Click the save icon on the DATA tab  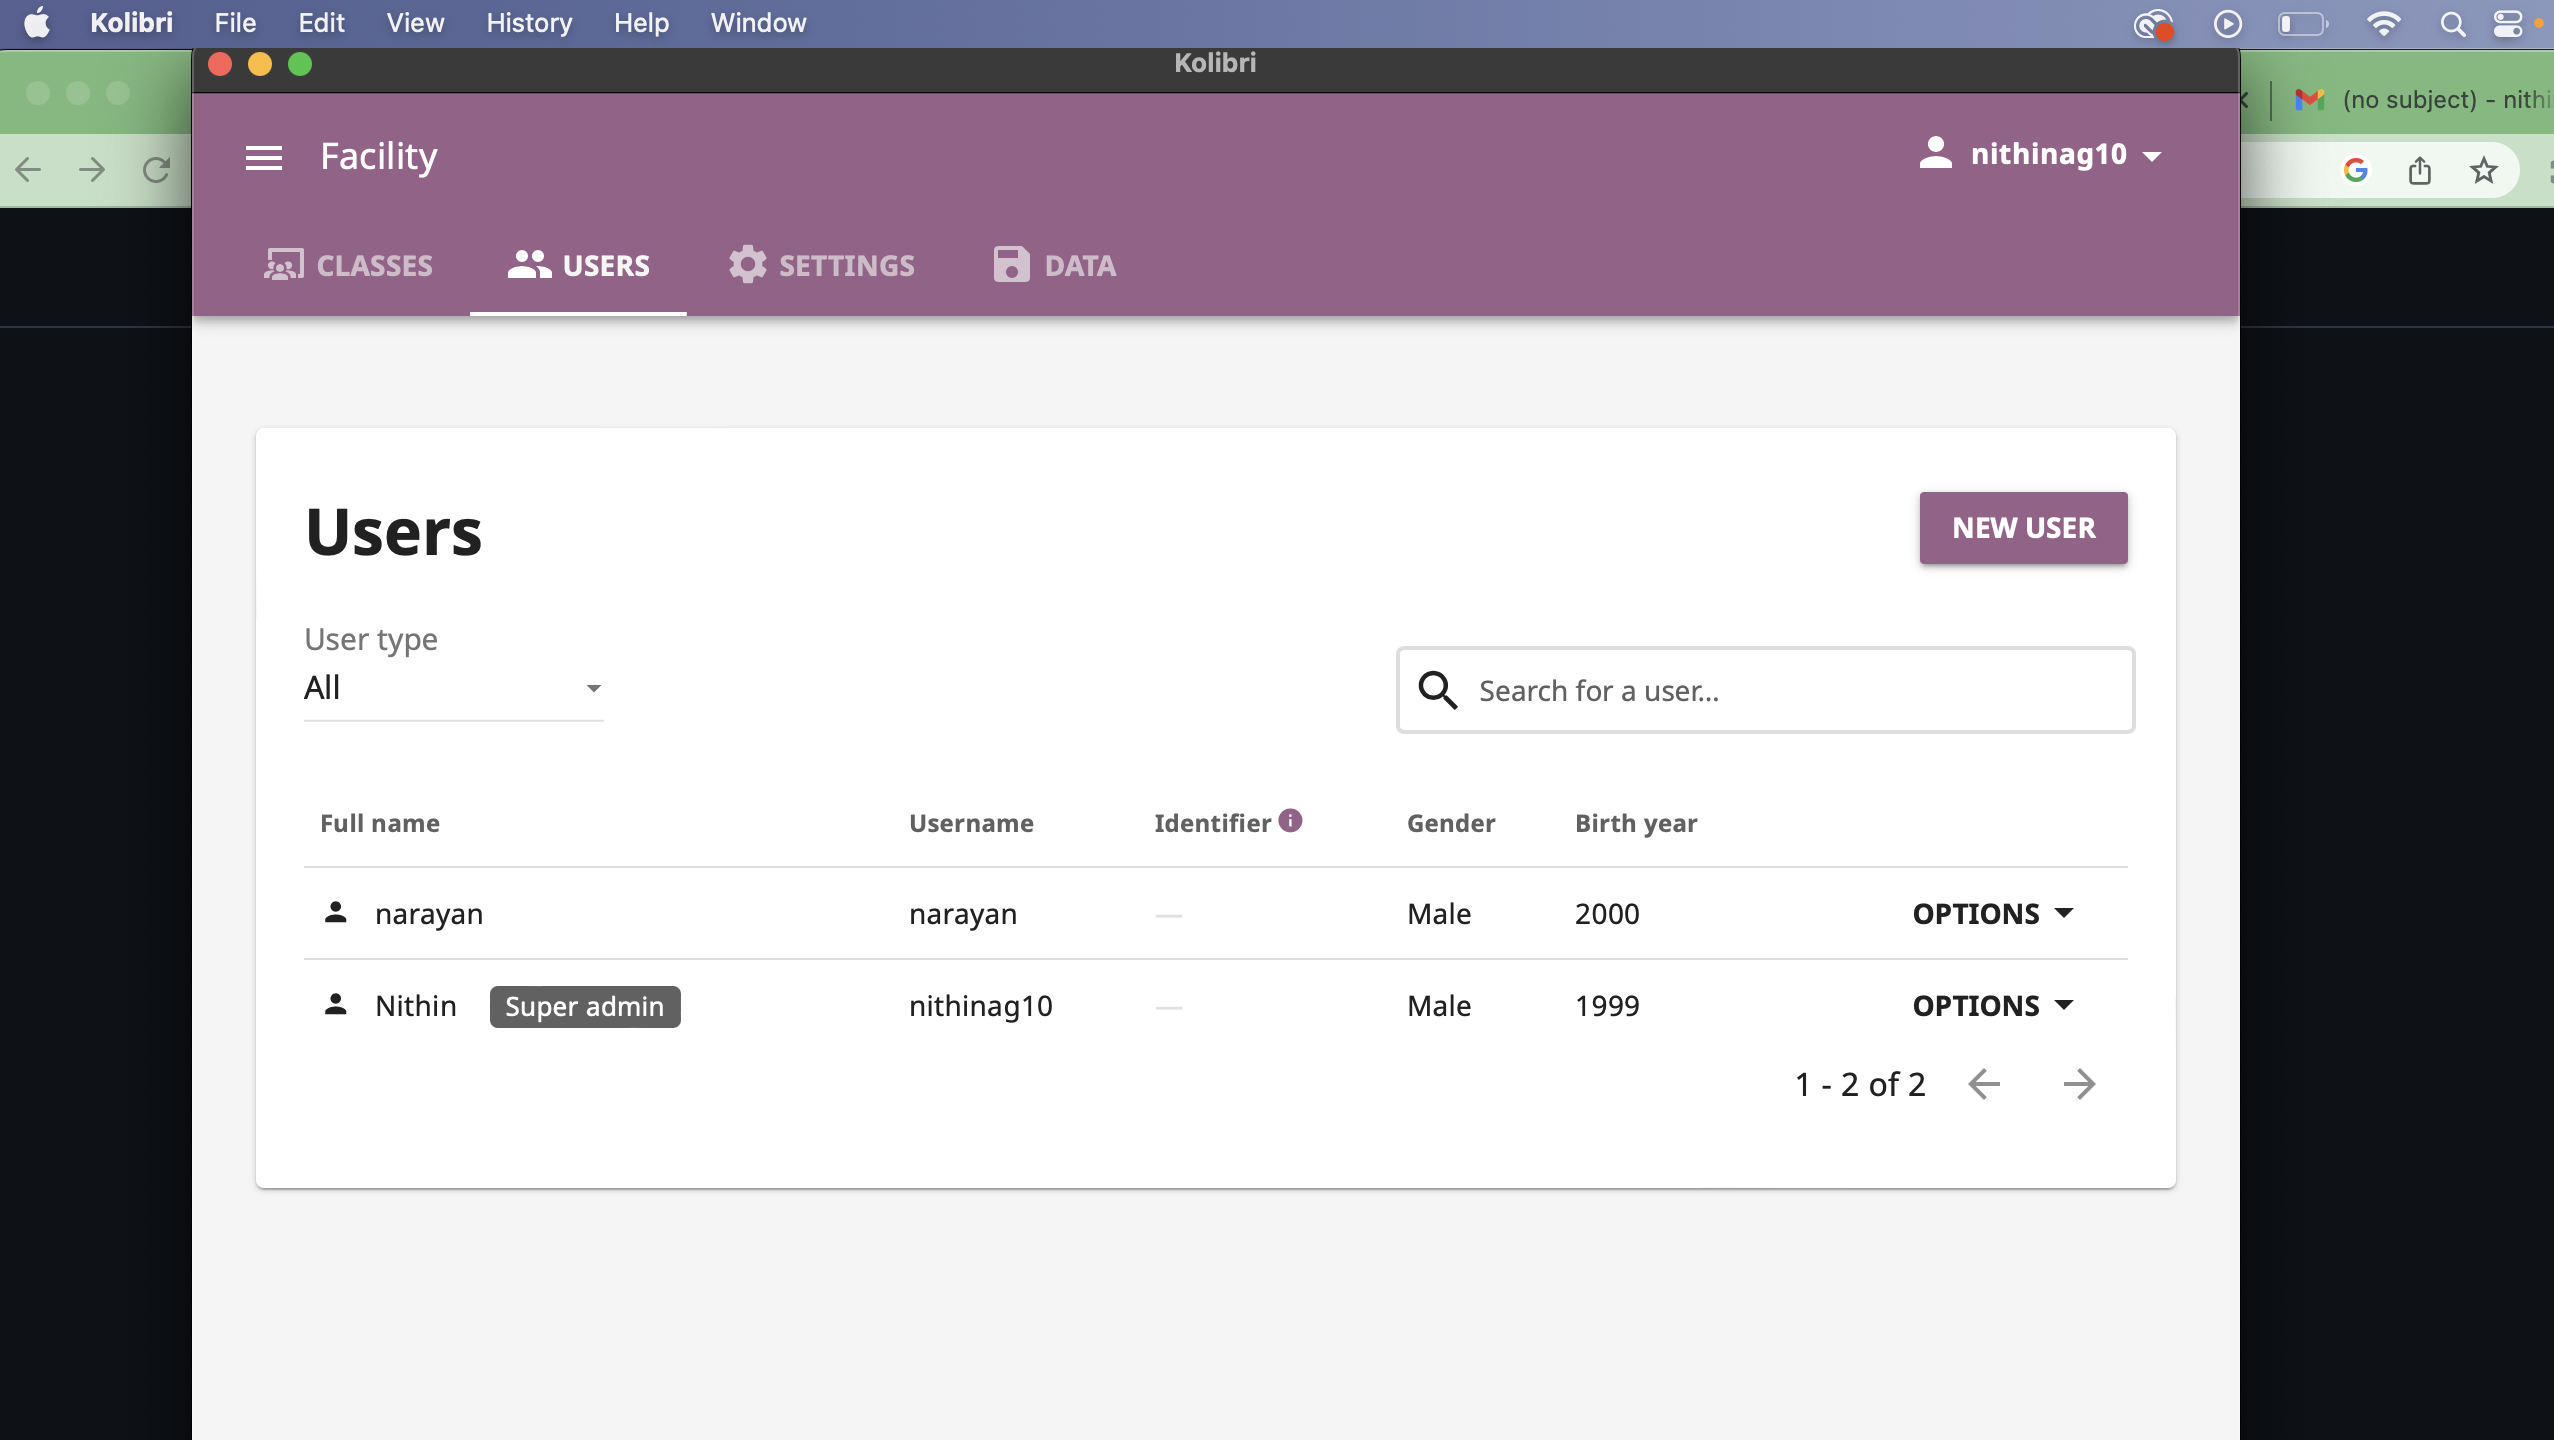[1010, 264]
